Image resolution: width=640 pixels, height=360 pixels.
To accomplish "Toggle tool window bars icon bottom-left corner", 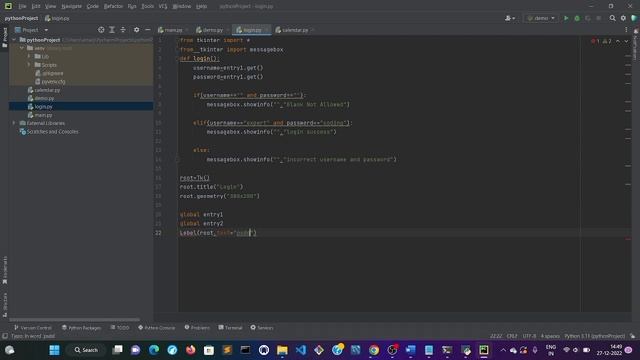I will (x=5, y=336).
